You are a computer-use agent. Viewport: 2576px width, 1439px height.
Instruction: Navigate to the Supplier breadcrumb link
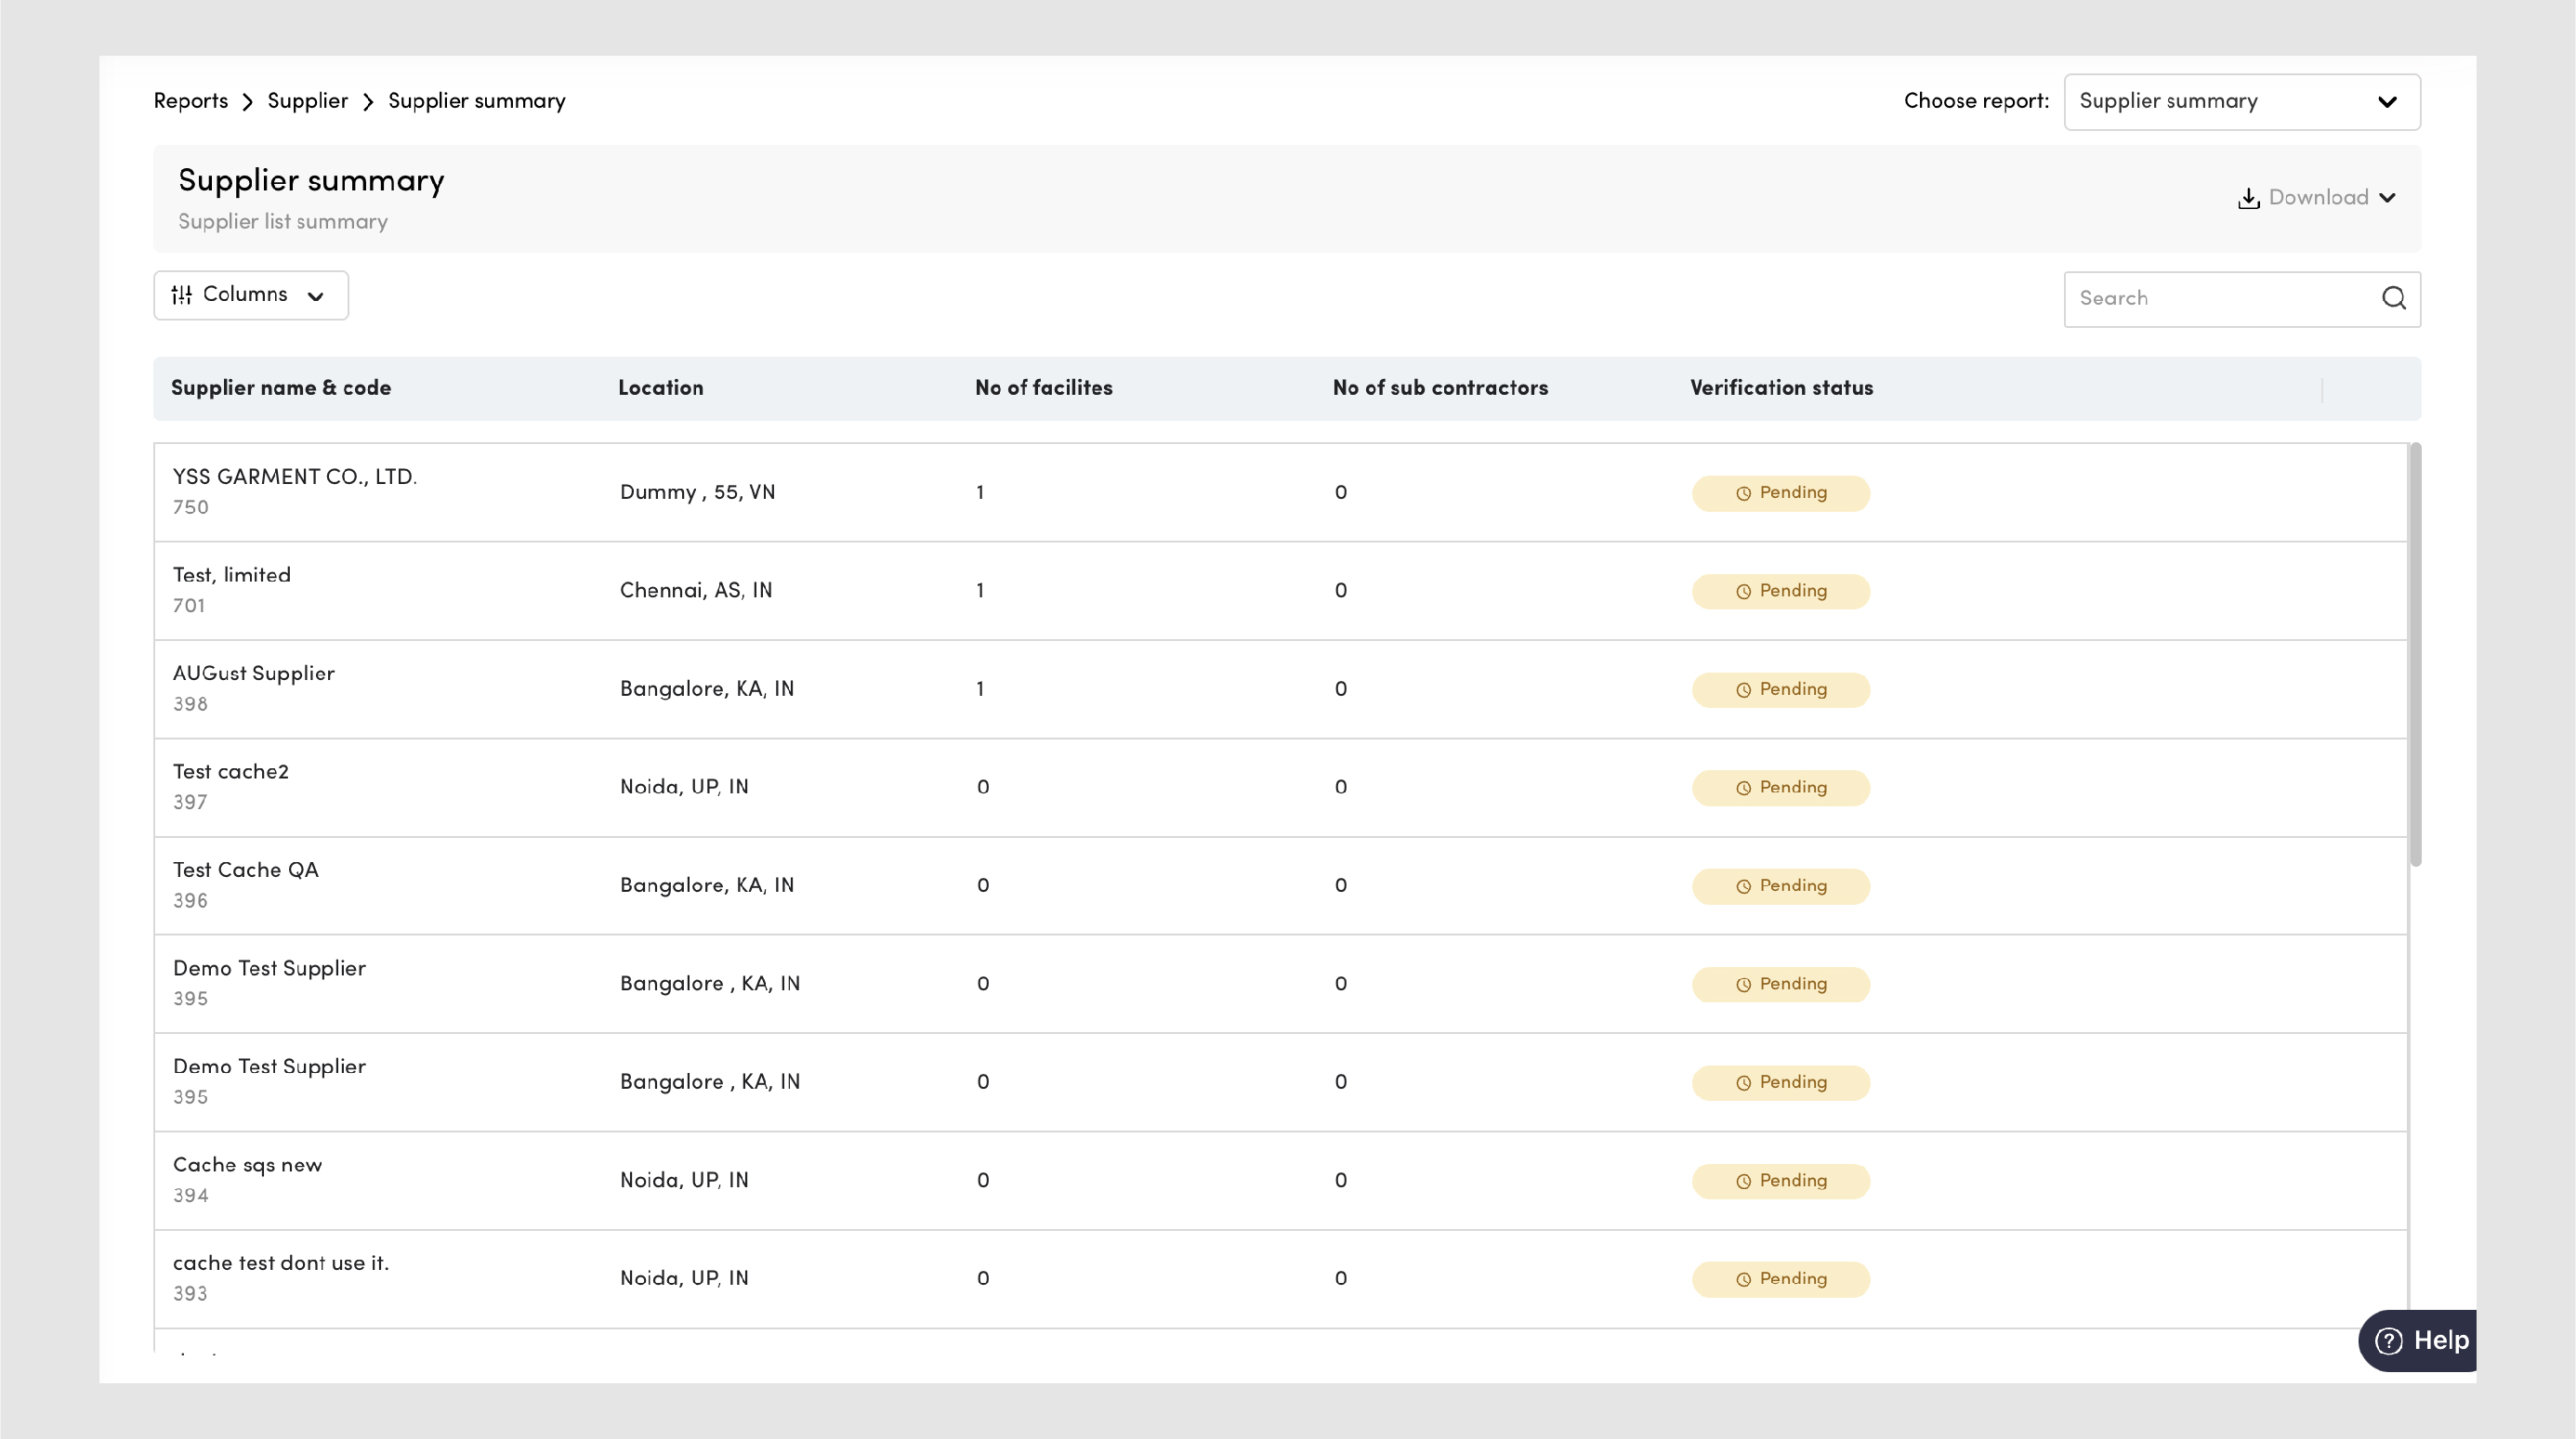coord(307,102)
